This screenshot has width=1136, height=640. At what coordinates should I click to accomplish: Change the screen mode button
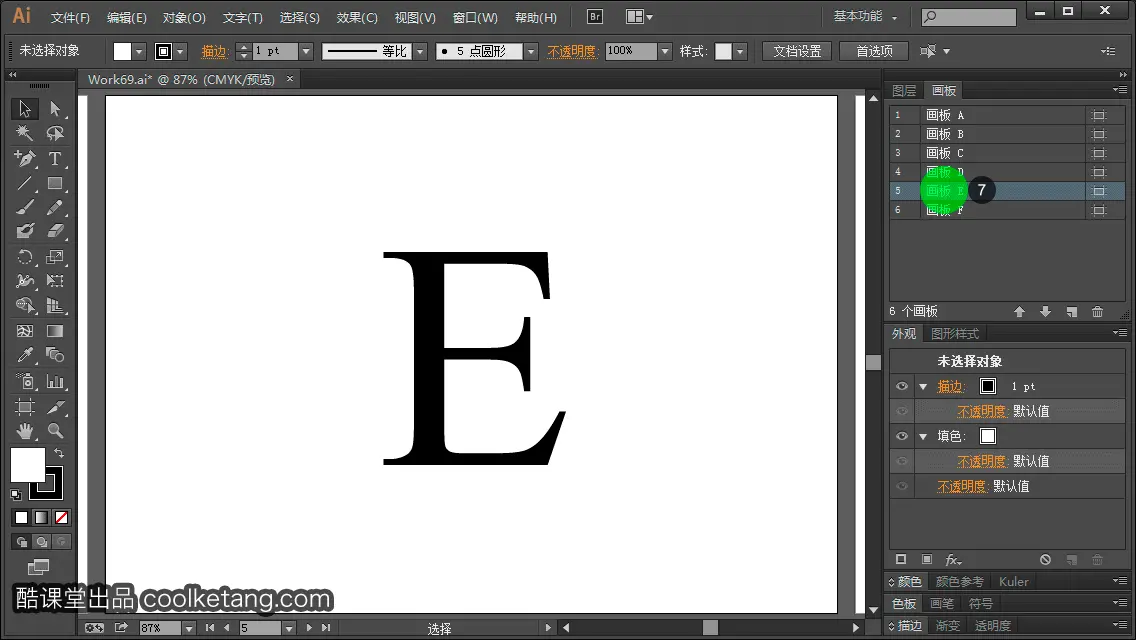(x=38, y=567)
